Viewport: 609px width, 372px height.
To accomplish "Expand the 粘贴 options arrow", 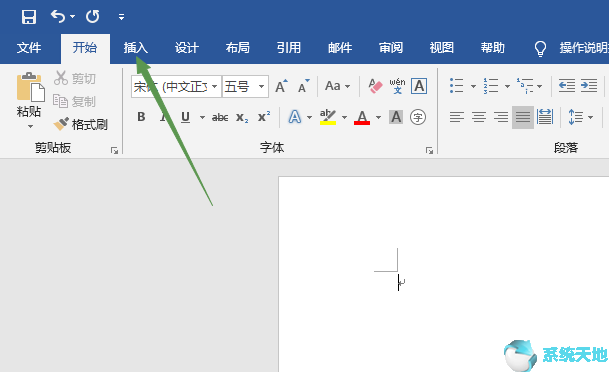I will 30,126.
